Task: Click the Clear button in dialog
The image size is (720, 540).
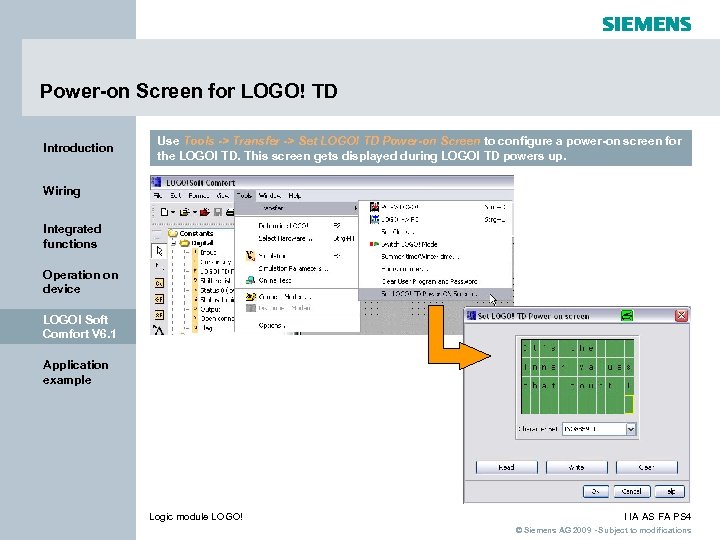Action: pyautogui.click(x=647, y=467)
